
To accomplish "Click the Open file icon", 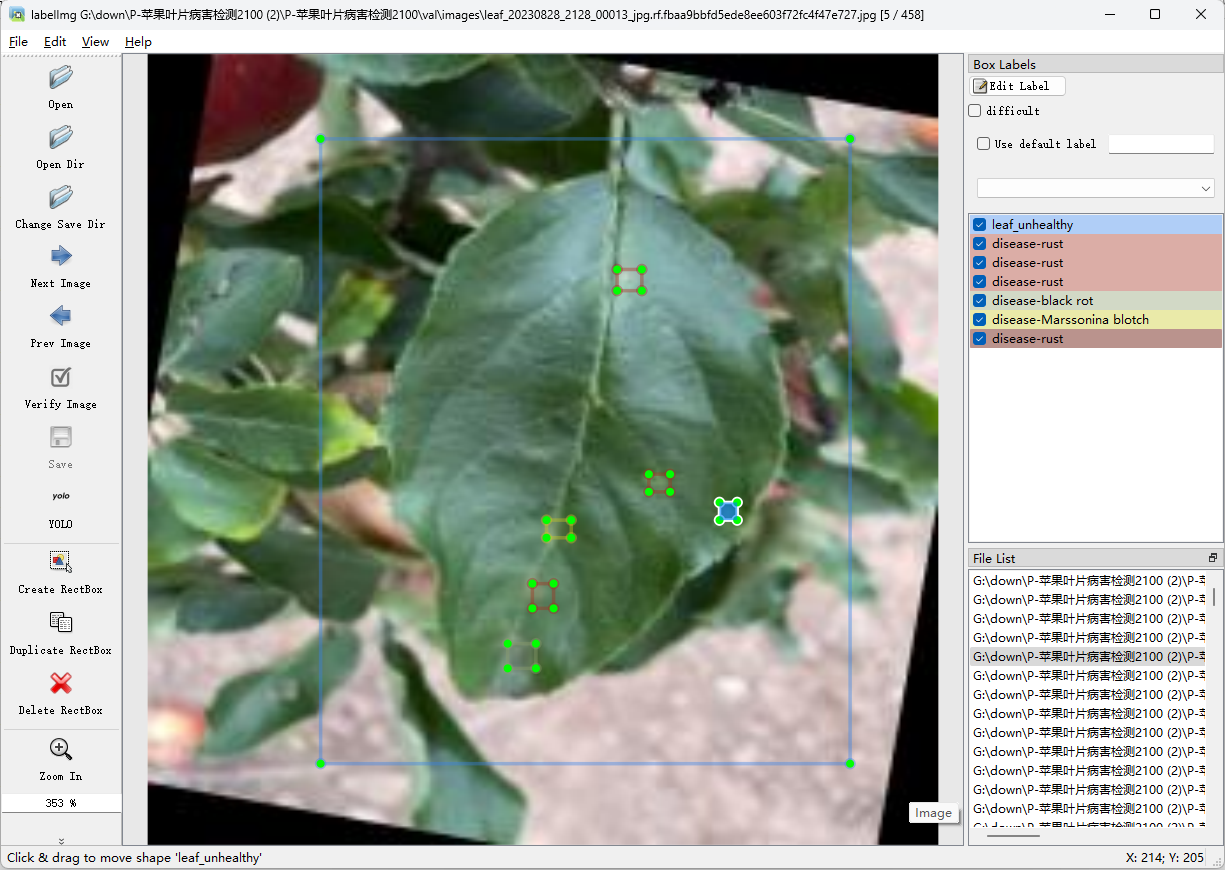I will click(61, 78).
